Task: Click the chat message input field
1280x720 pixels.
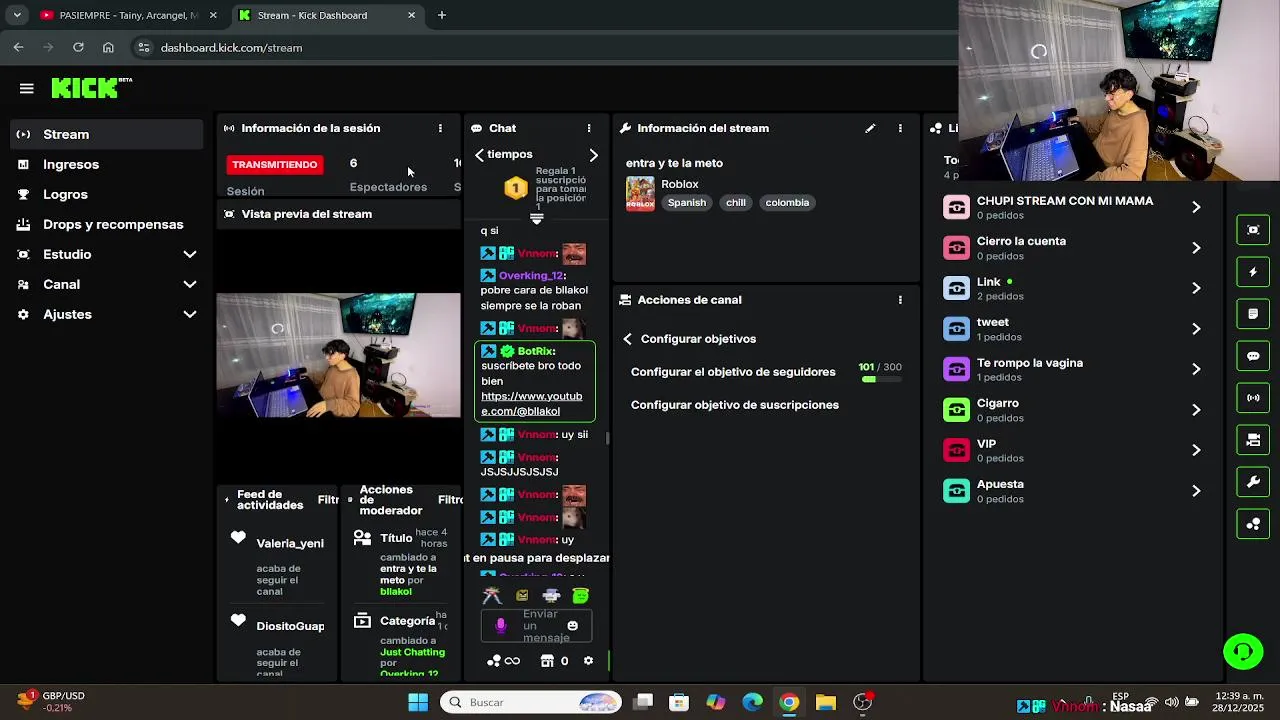Action: pos(536,626)
